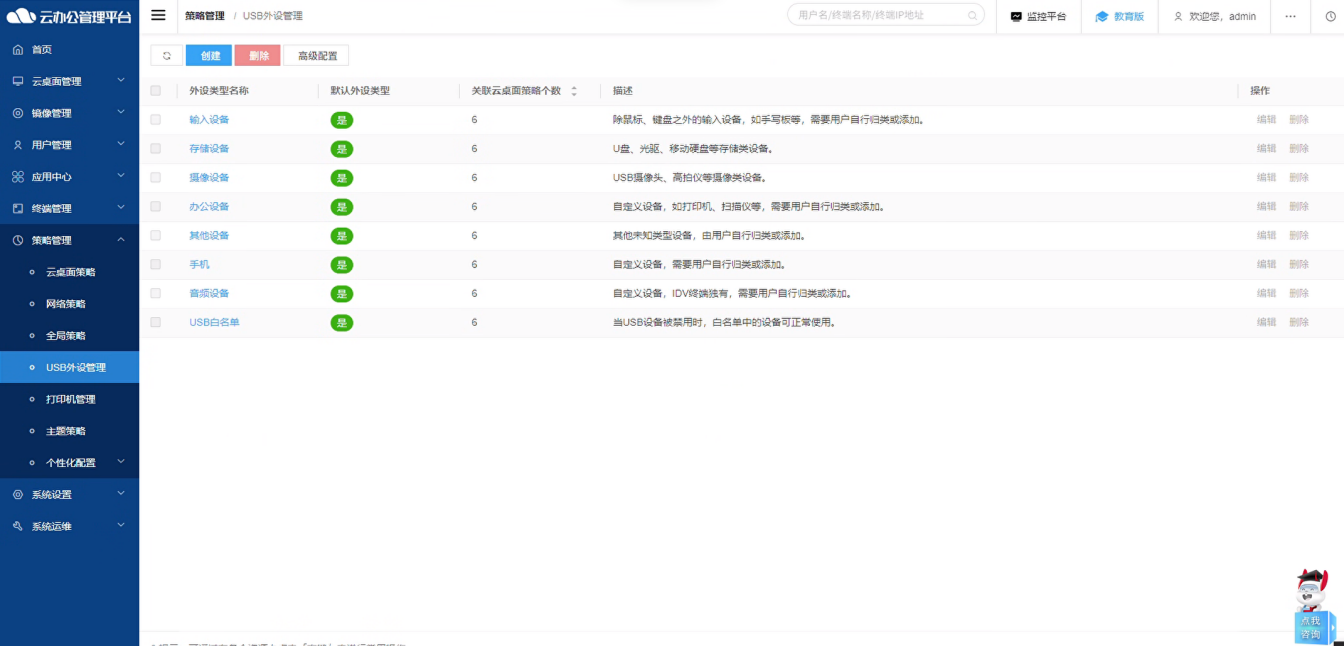Open the USB白名单 link

coord(214,322)
